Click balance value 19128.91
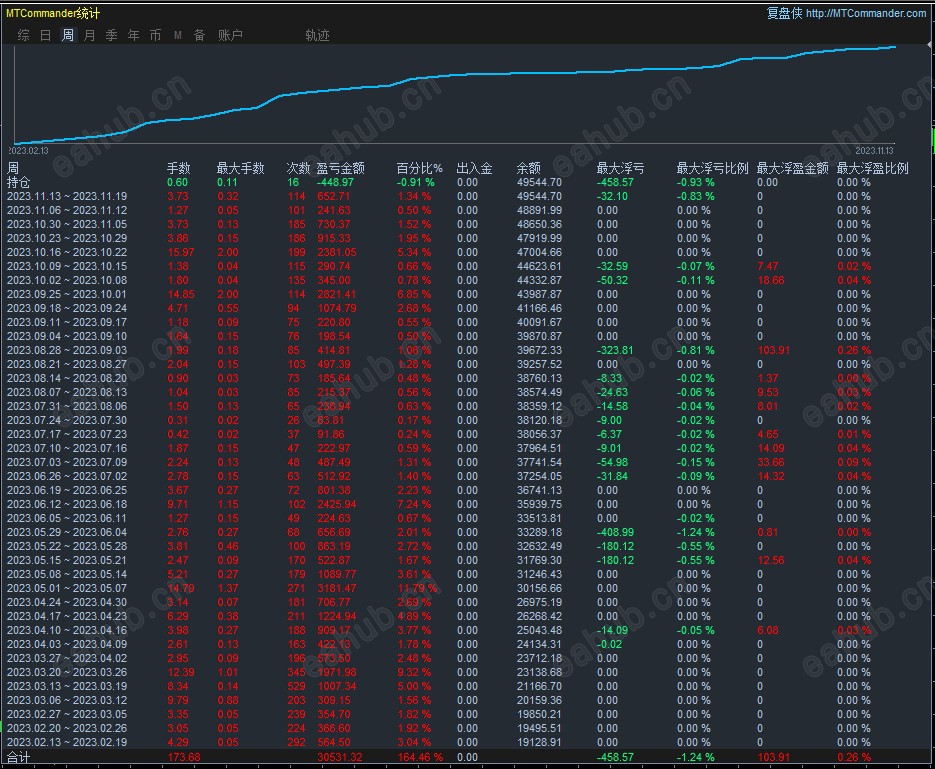Image resolution: width=935 pixels, height=769 pixels. pyautogui.click(x=539, y=742)
